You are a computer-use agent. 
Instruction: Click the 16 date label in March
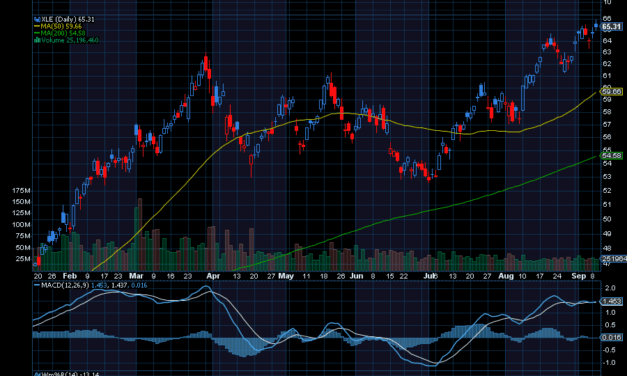coord(170,276)
